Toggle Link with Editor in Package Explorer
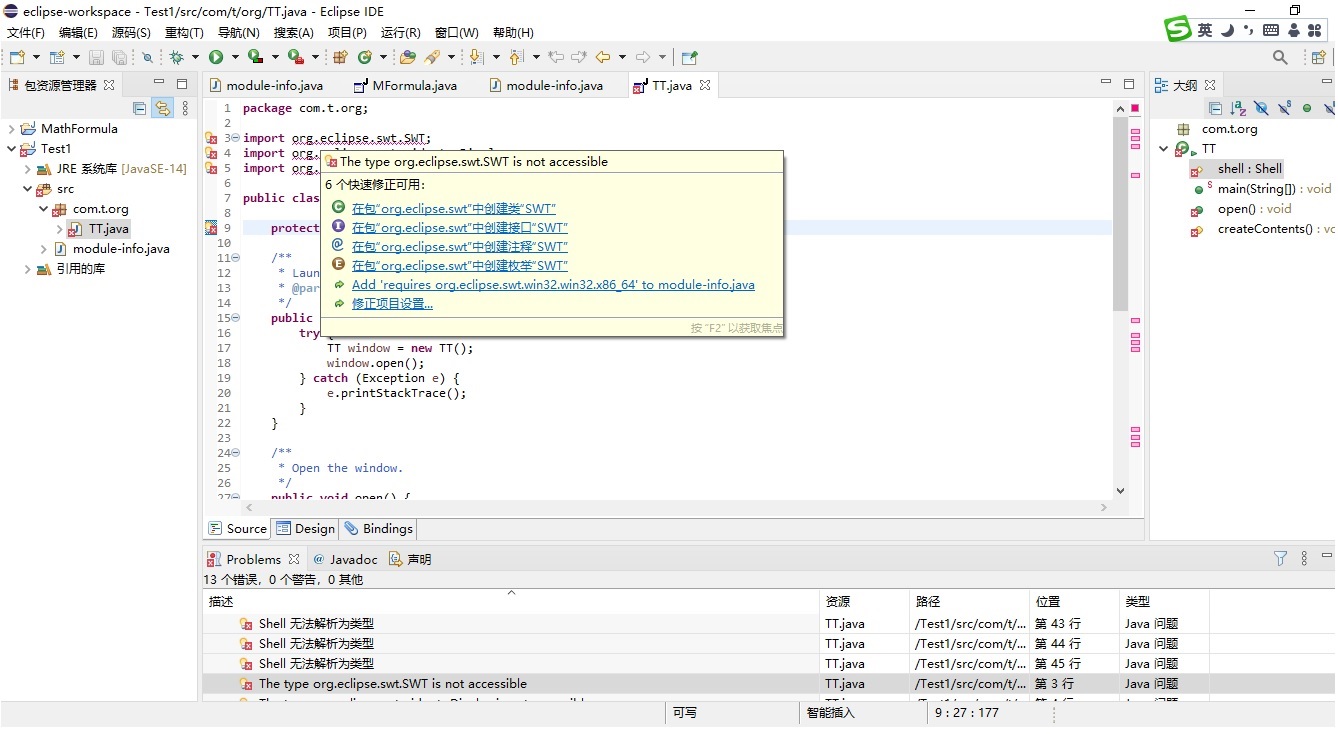The height and width of the screenshot is (734, 1338). point(162,108)
